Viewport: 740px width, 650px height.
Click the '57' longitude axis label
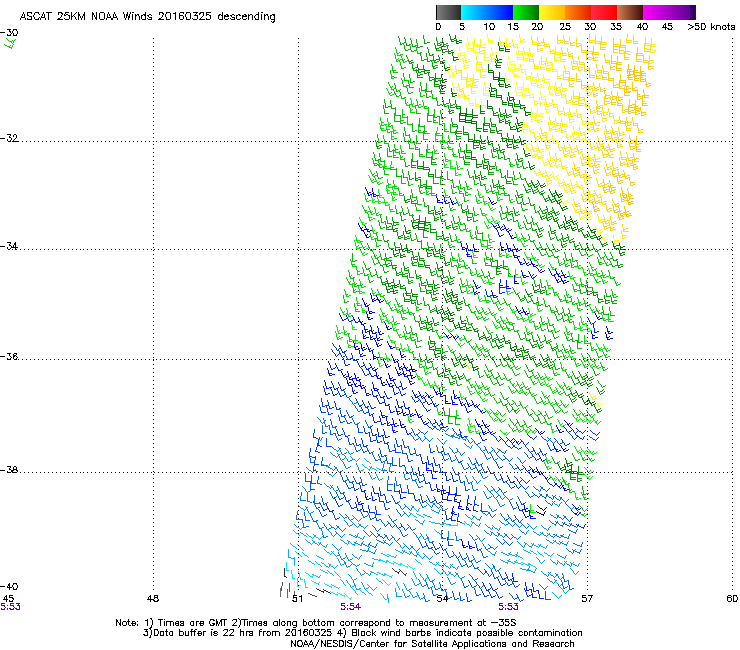click(x=587, y=599)
